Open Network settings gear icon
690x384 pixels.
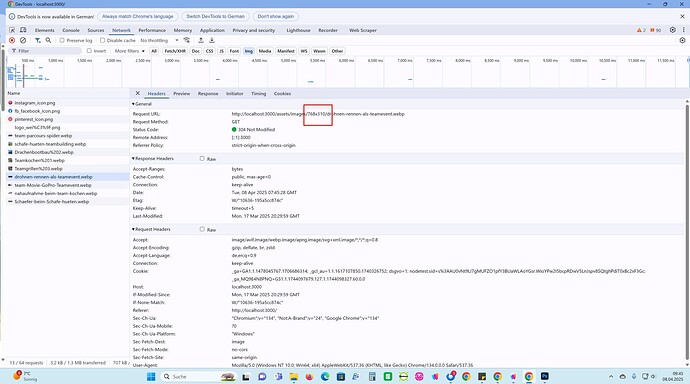click(x=682, y=40)
